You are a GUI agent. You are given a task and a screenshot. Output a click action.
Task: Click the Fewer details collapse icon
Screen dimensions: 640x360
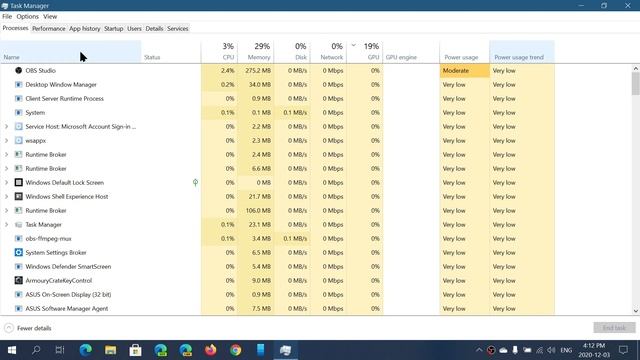pyautogui.click(x=9, y=328)
